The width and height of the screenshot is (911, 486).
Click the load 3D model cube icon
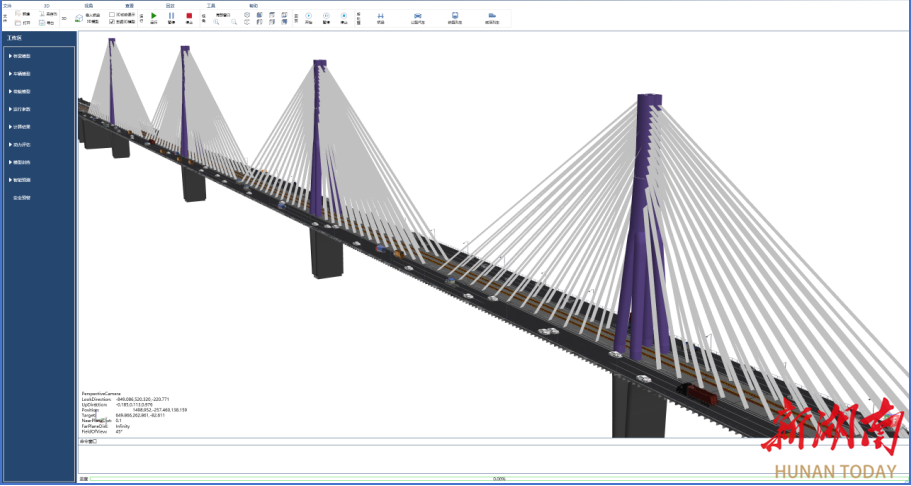(79, 17)
